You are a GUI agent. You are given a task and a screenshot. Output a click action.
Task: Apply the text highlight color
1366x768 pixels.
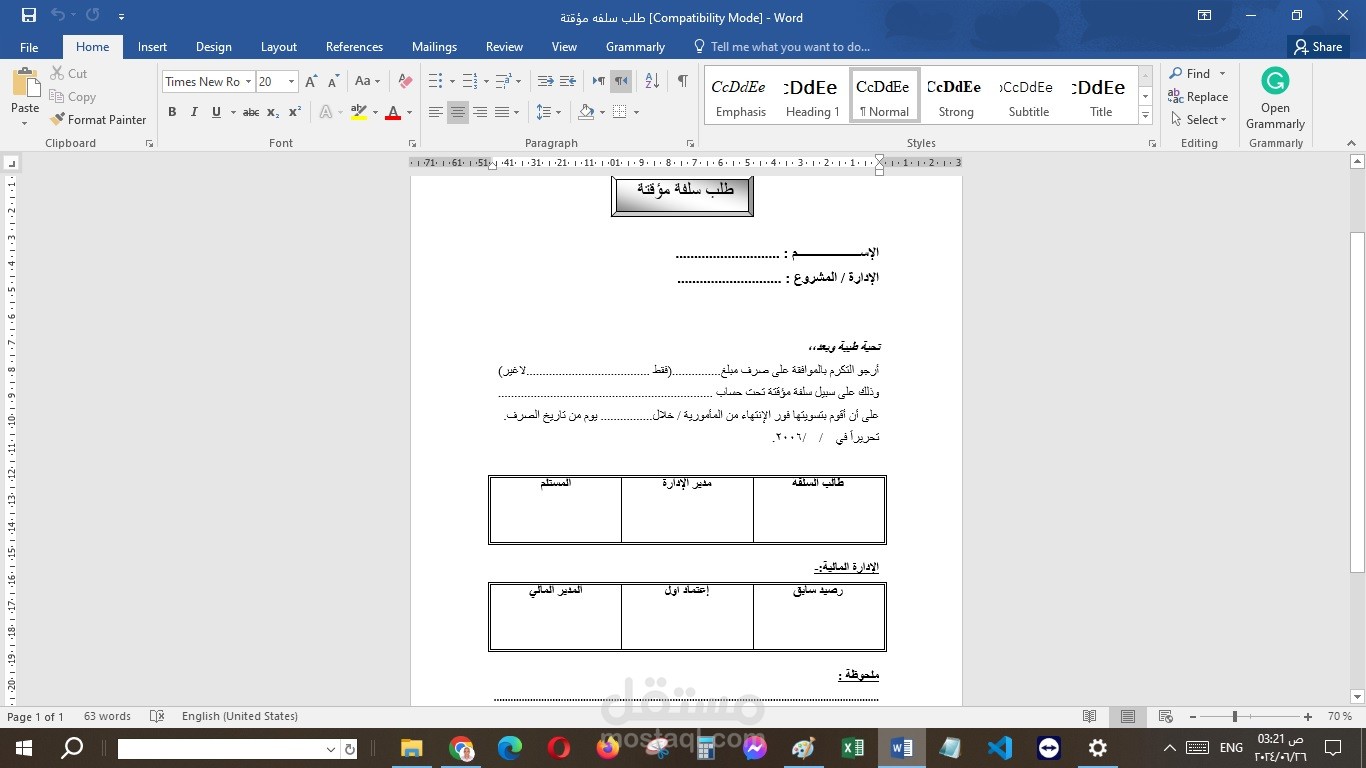pos(359,112)
